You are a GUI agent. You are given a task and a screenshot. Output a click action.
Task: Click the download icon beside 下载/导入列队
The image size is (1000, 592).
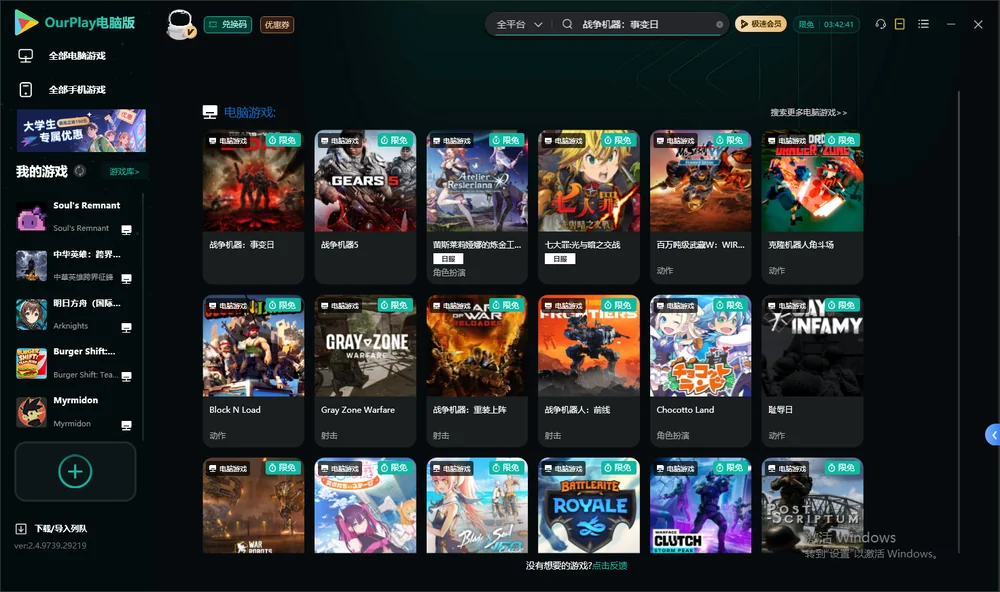click(21, 528)
